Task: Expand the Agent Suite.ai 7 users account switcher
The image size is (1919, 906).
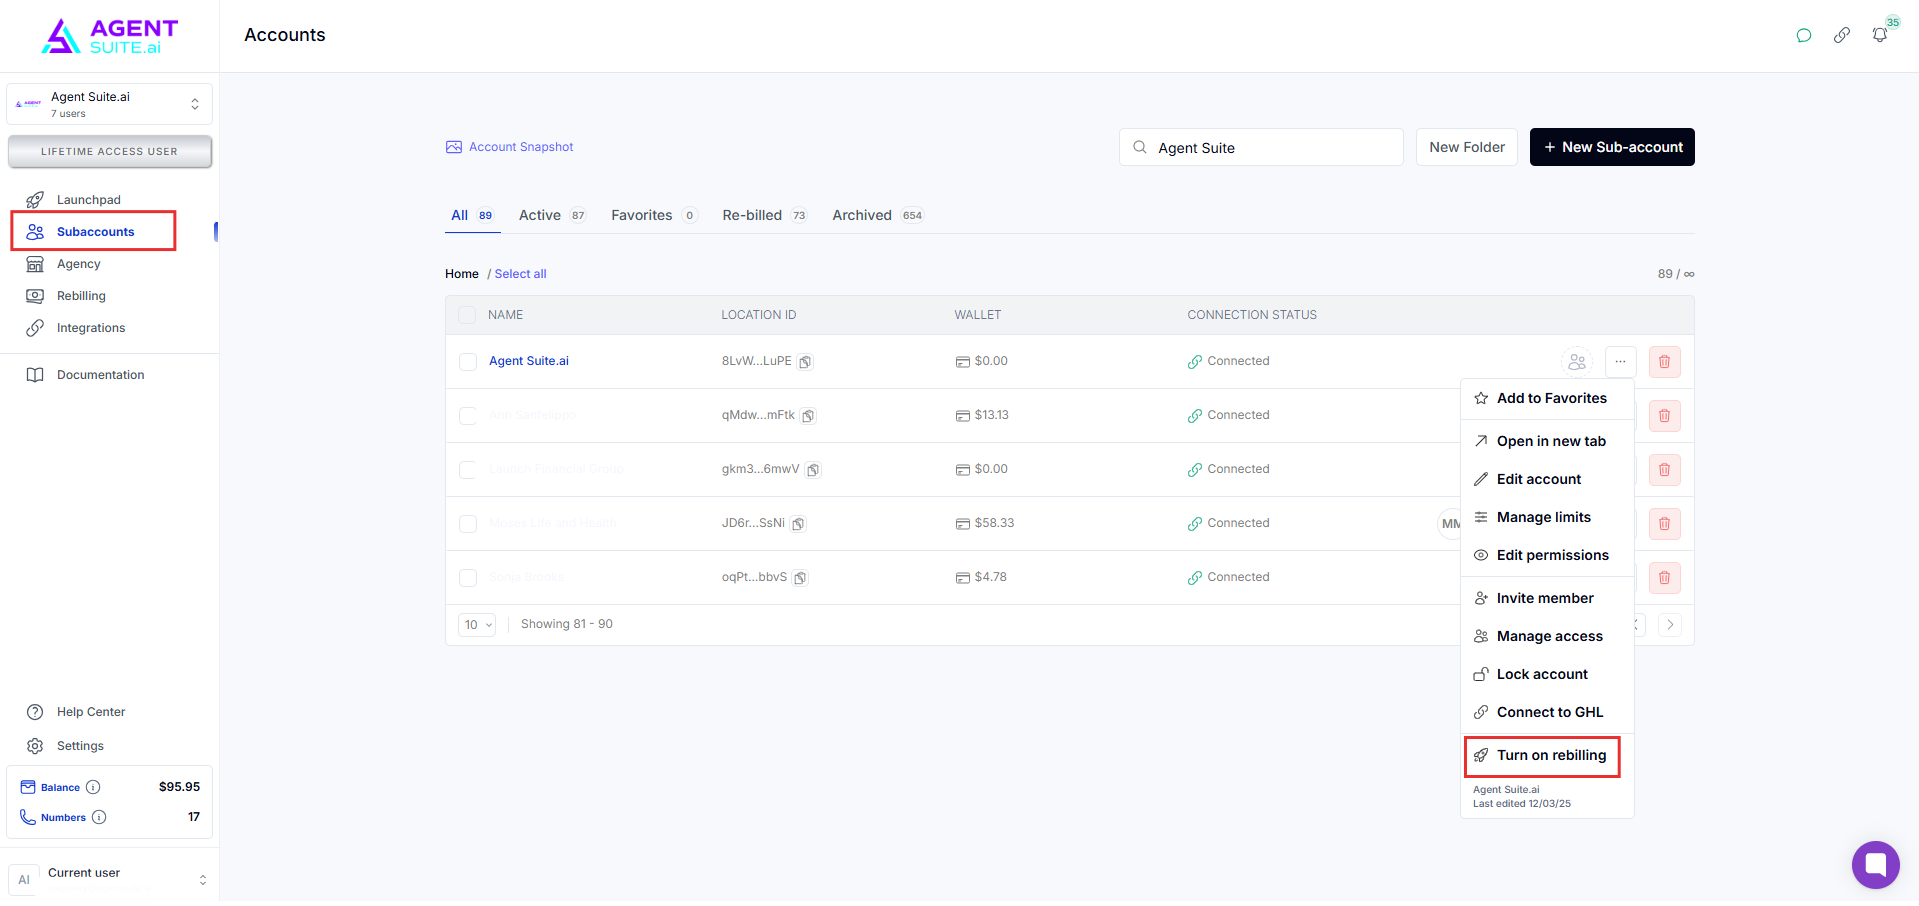Action: click(109, 104)
